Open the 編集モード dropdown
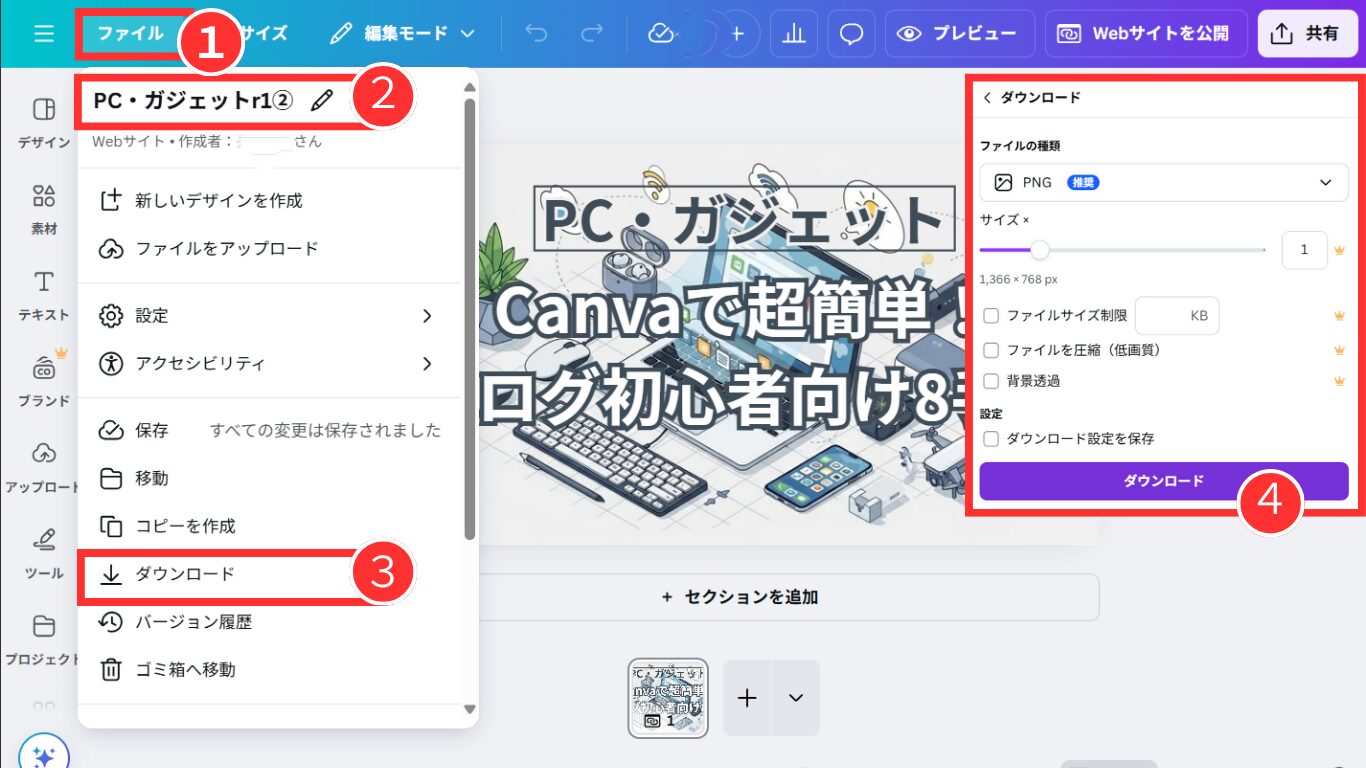 tap(402, 33)
